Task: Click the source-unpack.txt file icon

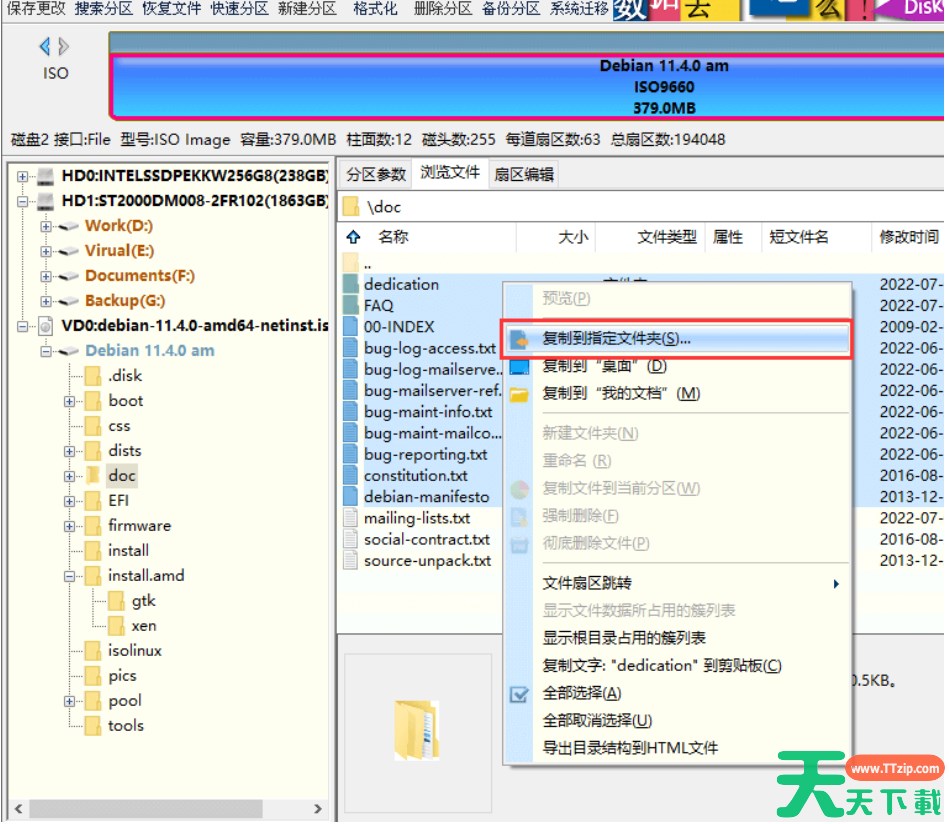Action: pos(350,561)
